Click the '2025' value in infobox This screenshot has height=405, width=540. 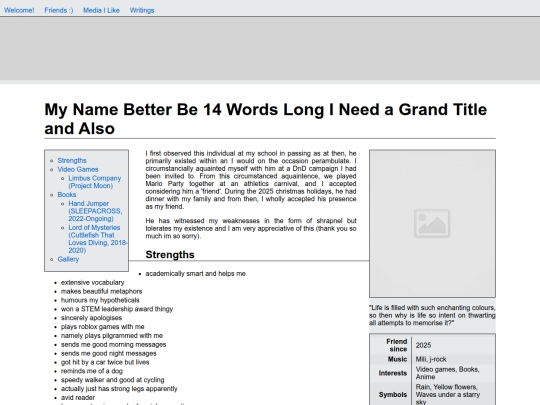[x=423, y=345]
